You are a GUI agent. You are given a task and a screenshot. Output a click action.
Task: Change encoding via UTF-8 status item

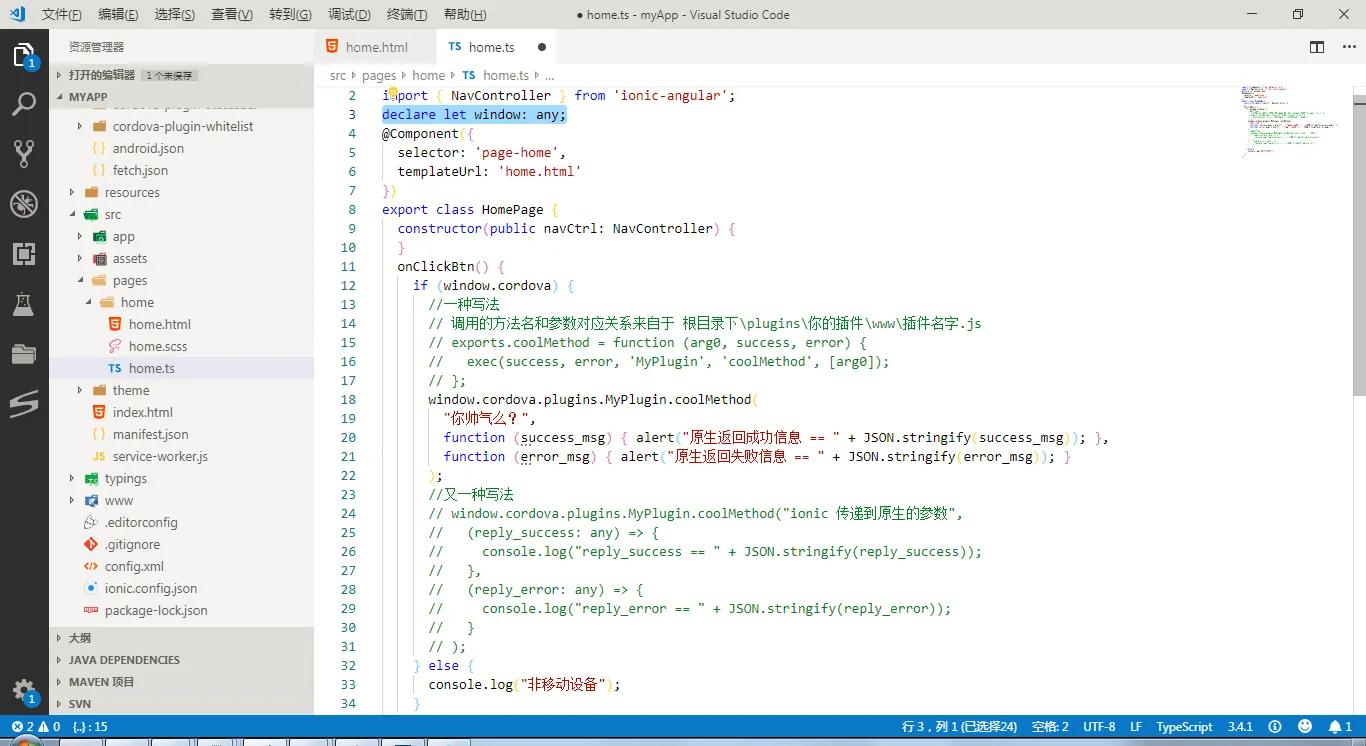pyautogui.click(x=1099, y=727)
